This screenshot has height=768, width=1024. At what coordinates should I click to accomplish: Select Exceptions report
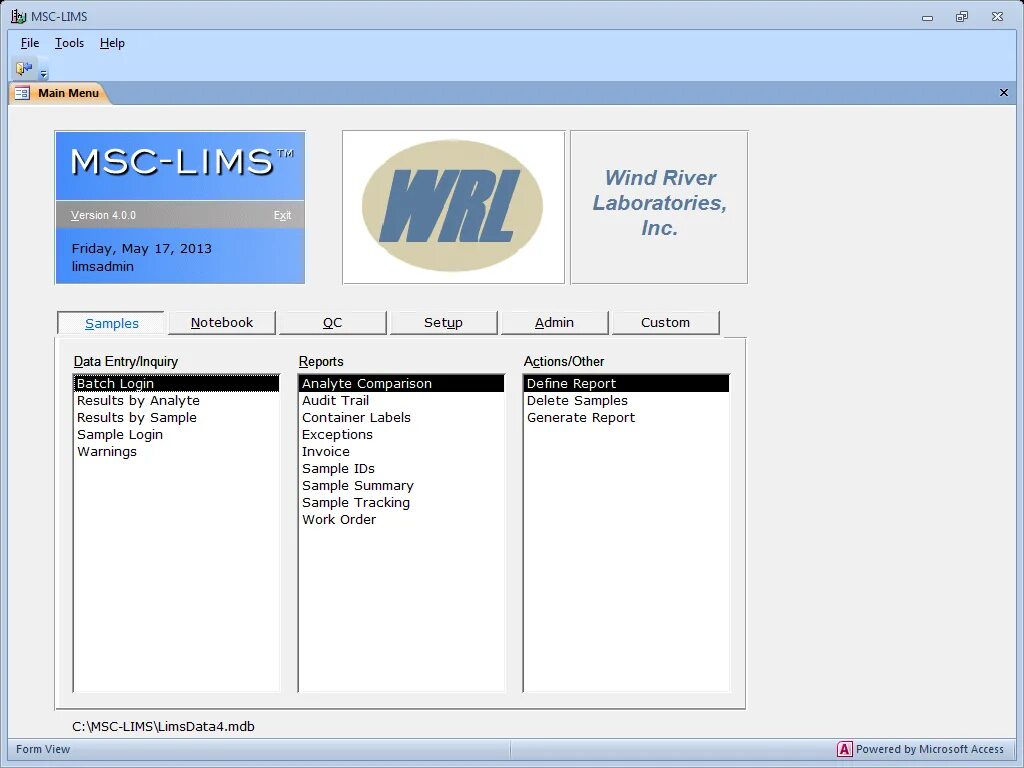pos(402,434)
